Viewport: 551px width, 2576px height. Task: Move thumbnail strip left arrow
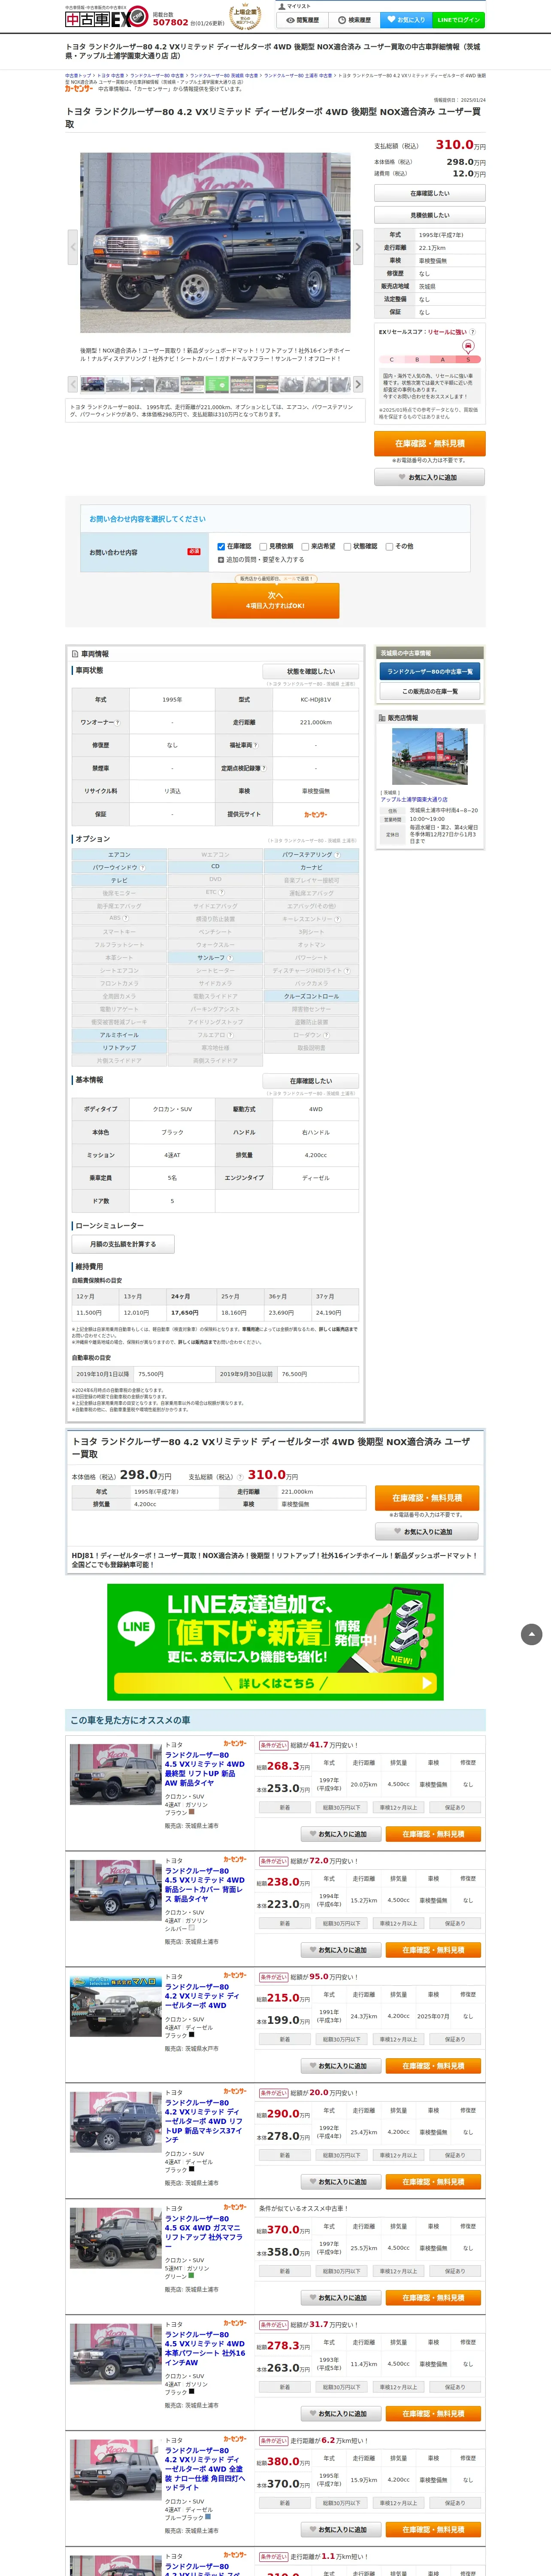pyautogui.click(x=72, y=384)
